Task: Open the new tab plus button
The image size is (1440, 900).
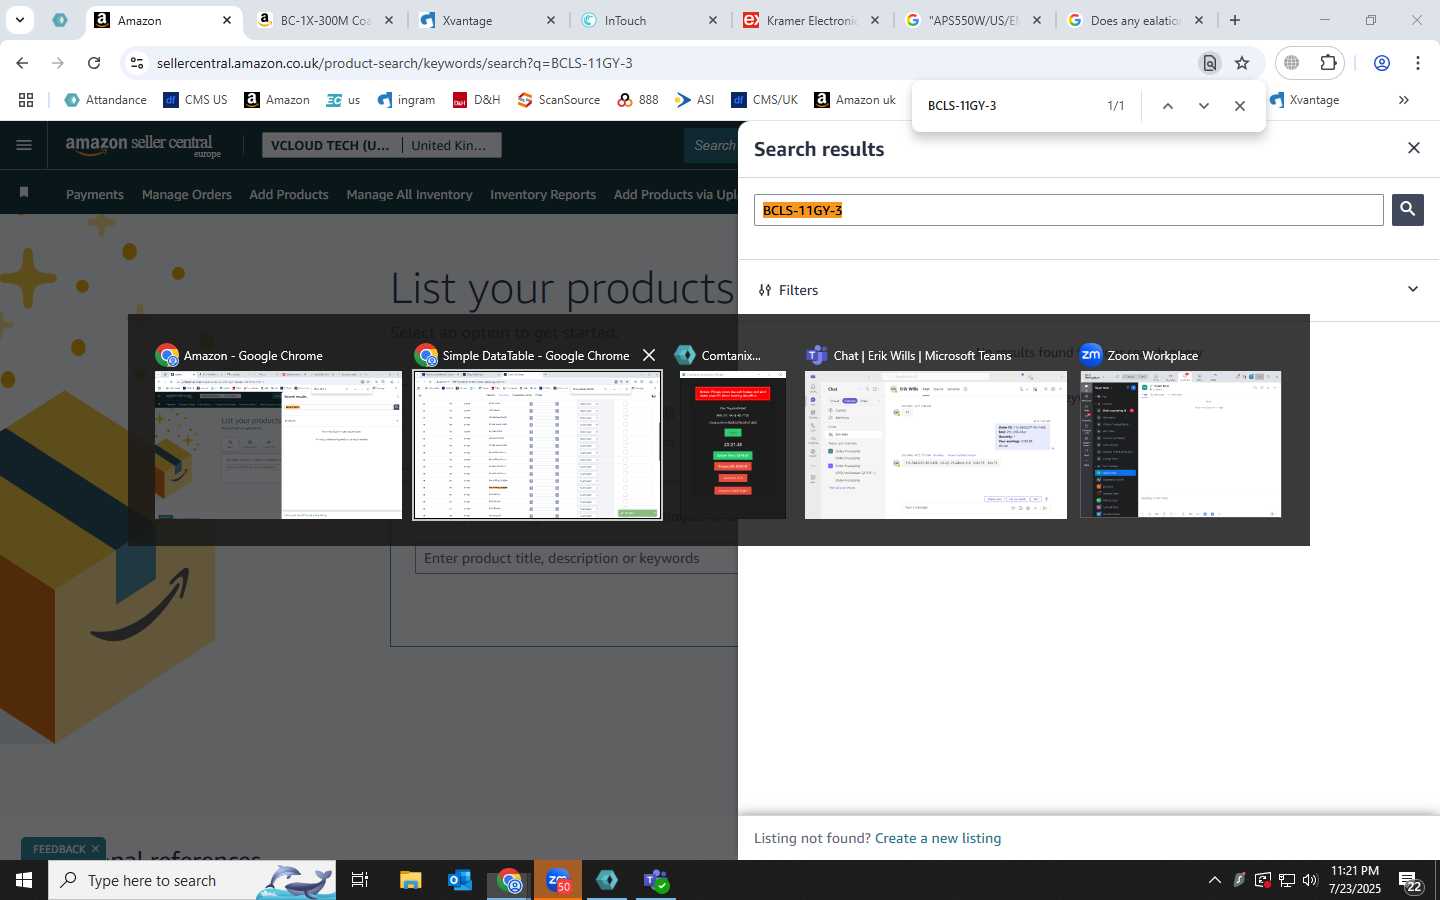Action: [1235, 20]
